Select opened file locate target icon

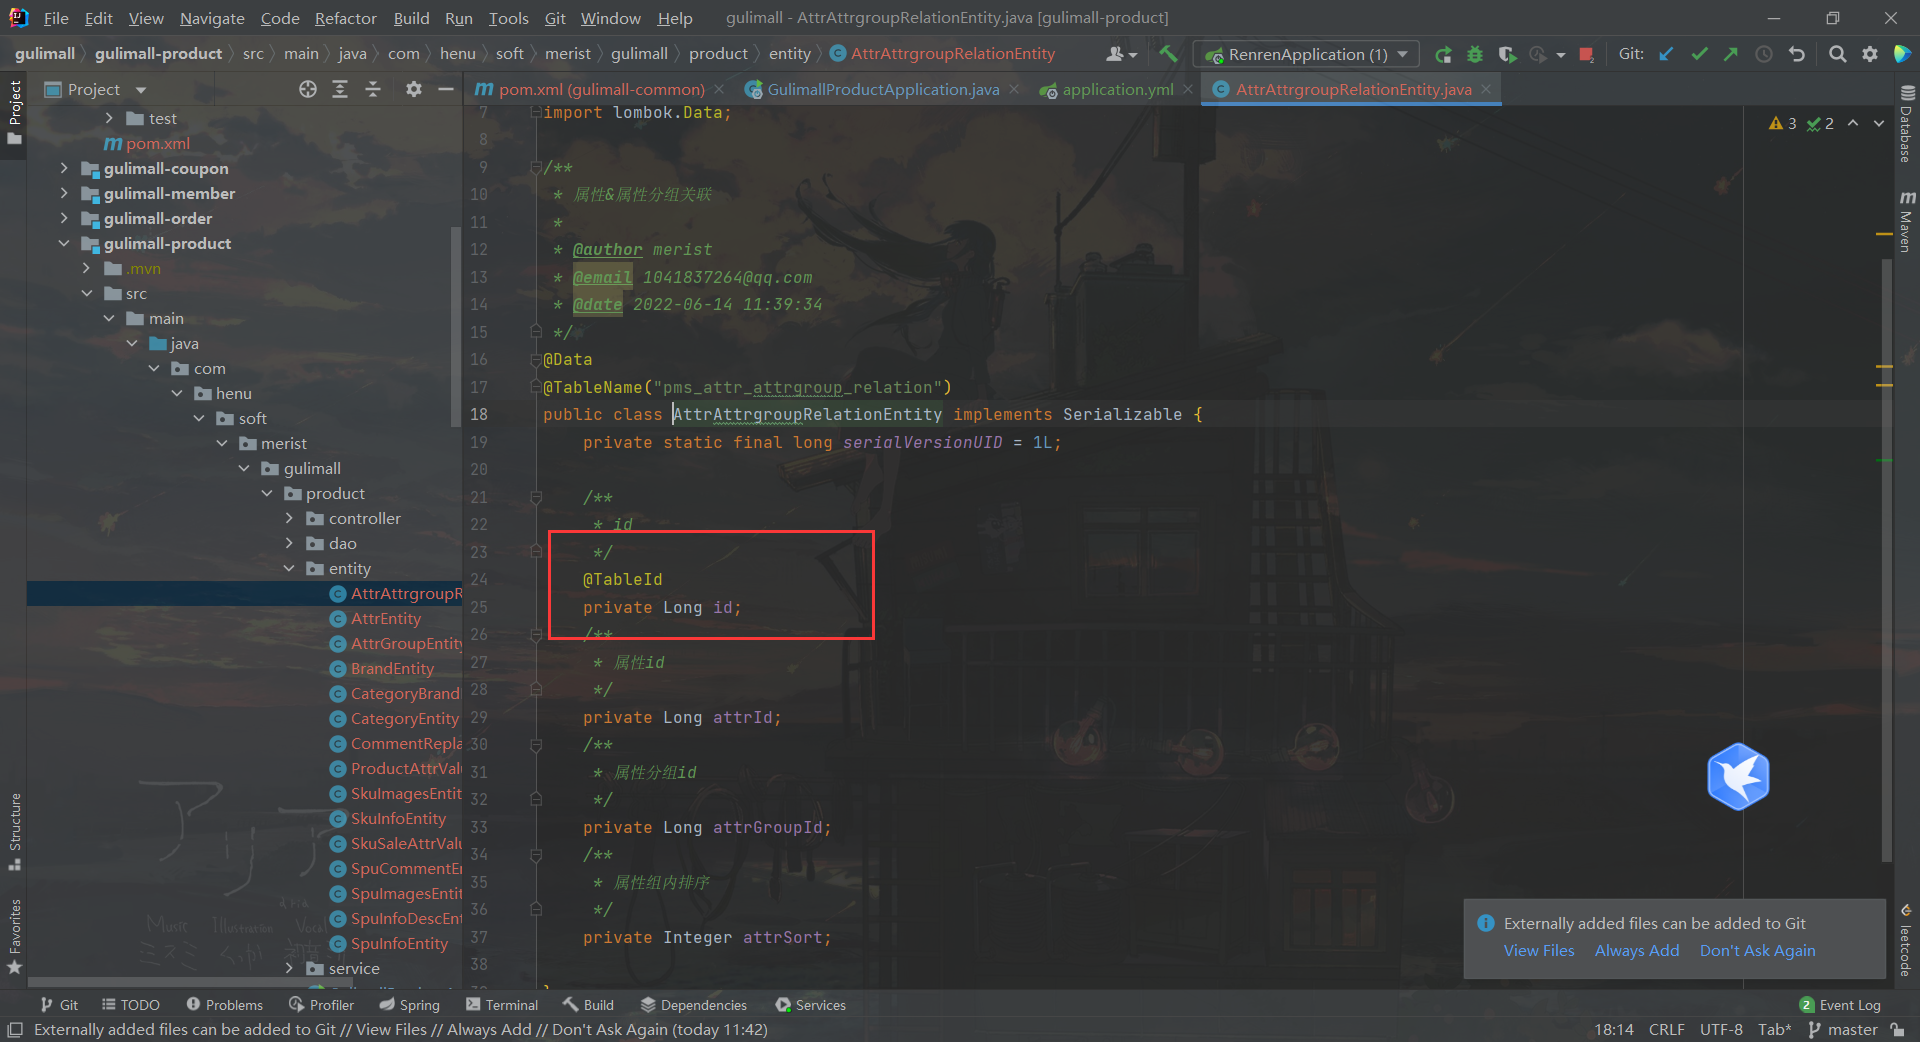pyautogui.click(x=308, y=89)
